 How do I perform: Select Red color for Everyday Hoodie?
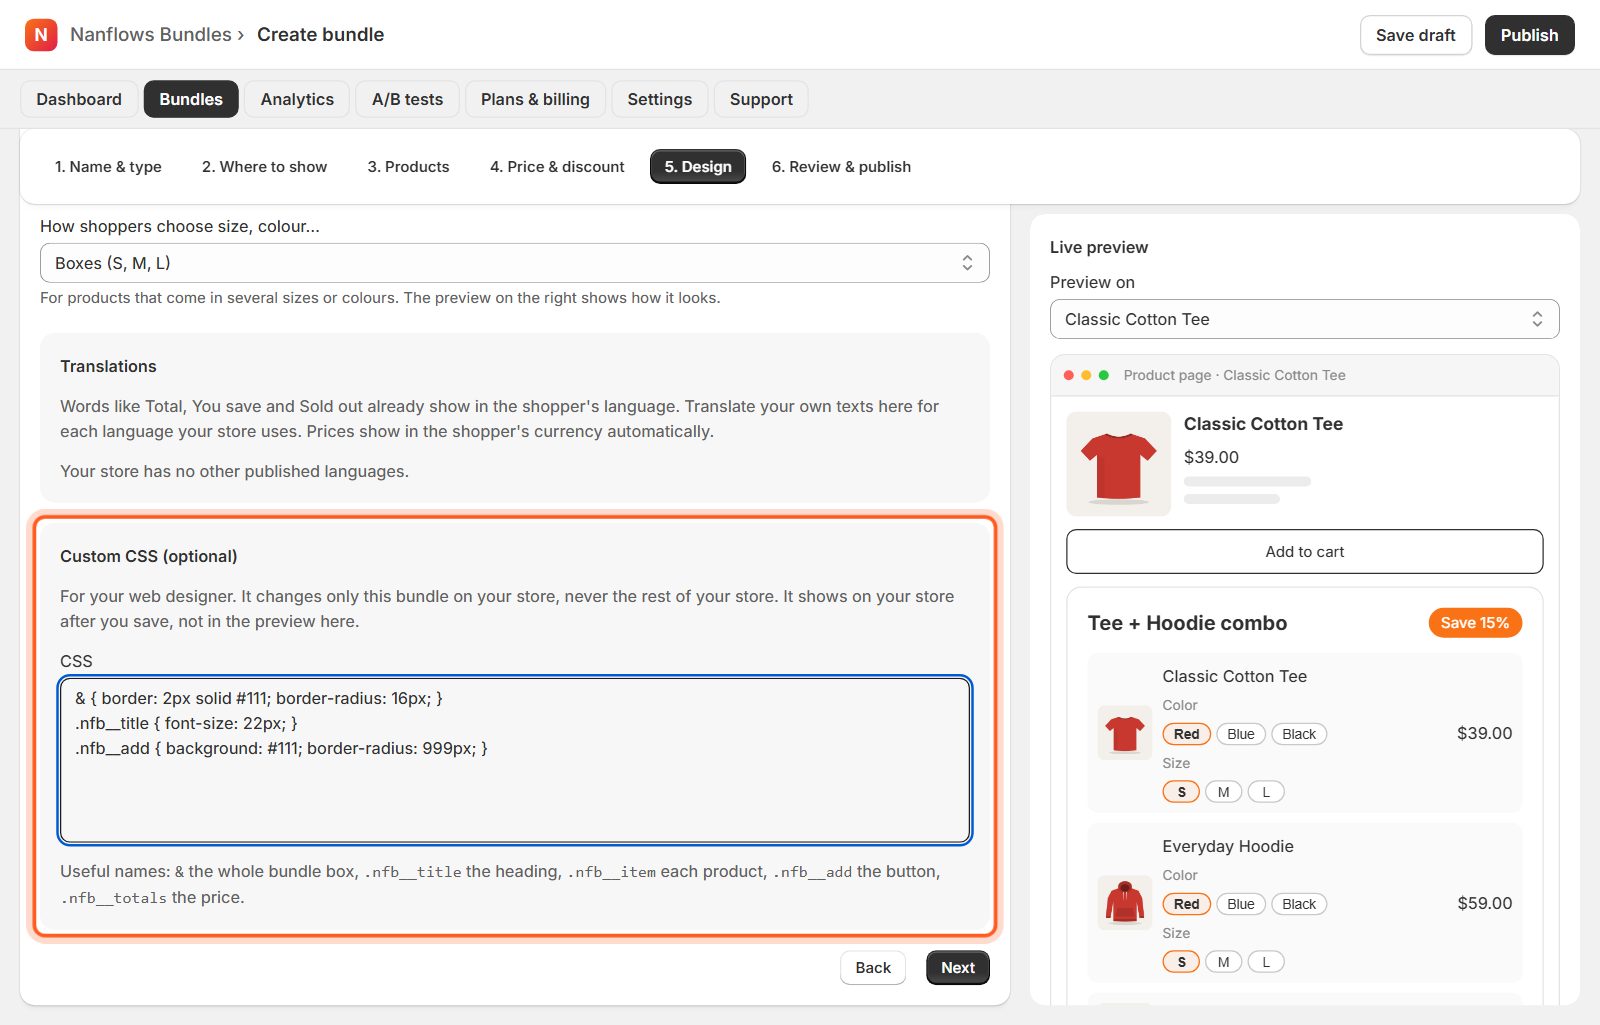tap(1187, 904)
